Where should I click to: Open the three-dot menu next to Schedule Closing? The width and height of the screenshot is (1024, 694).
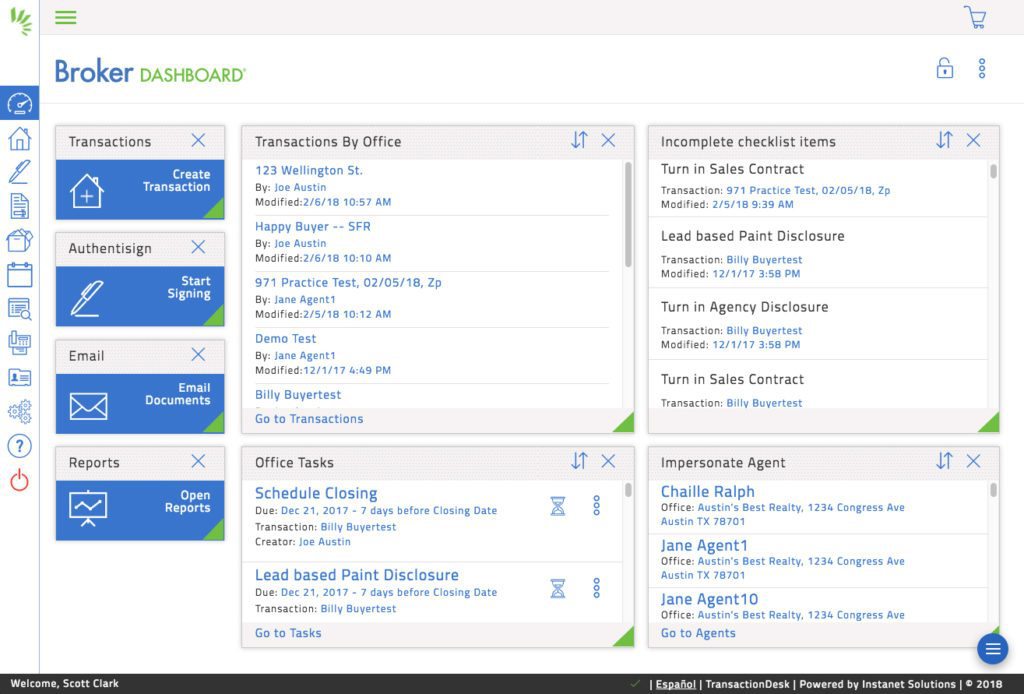(x=596, y=506)
